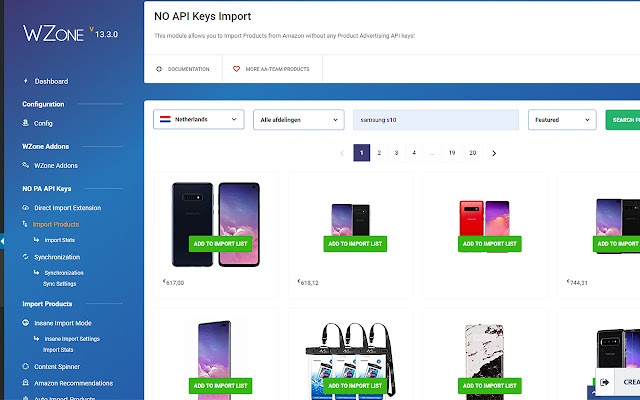Click the Import Products arrows icon

coord(25,224)
